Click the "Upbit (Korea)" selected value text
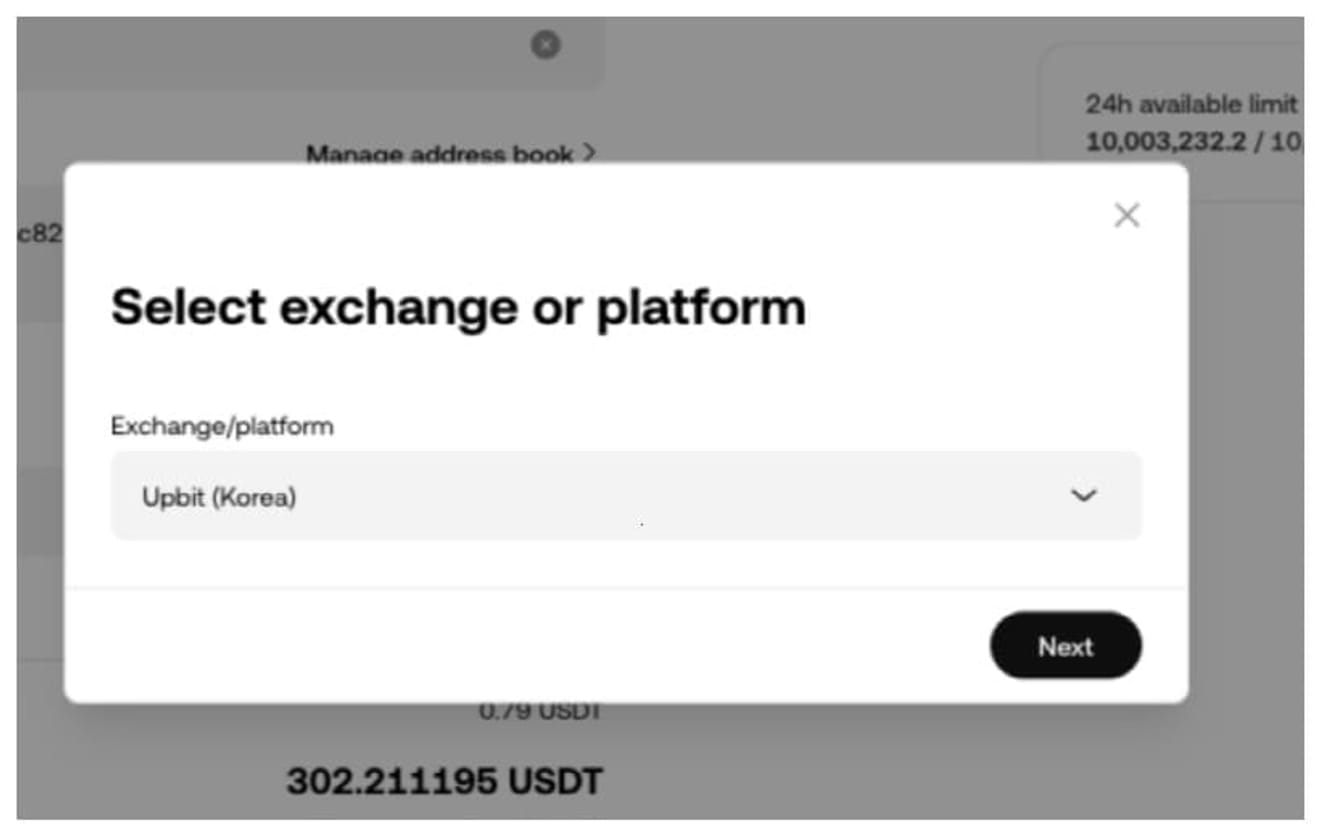Viewport: 1320px width, 835px height. [219, 497]
